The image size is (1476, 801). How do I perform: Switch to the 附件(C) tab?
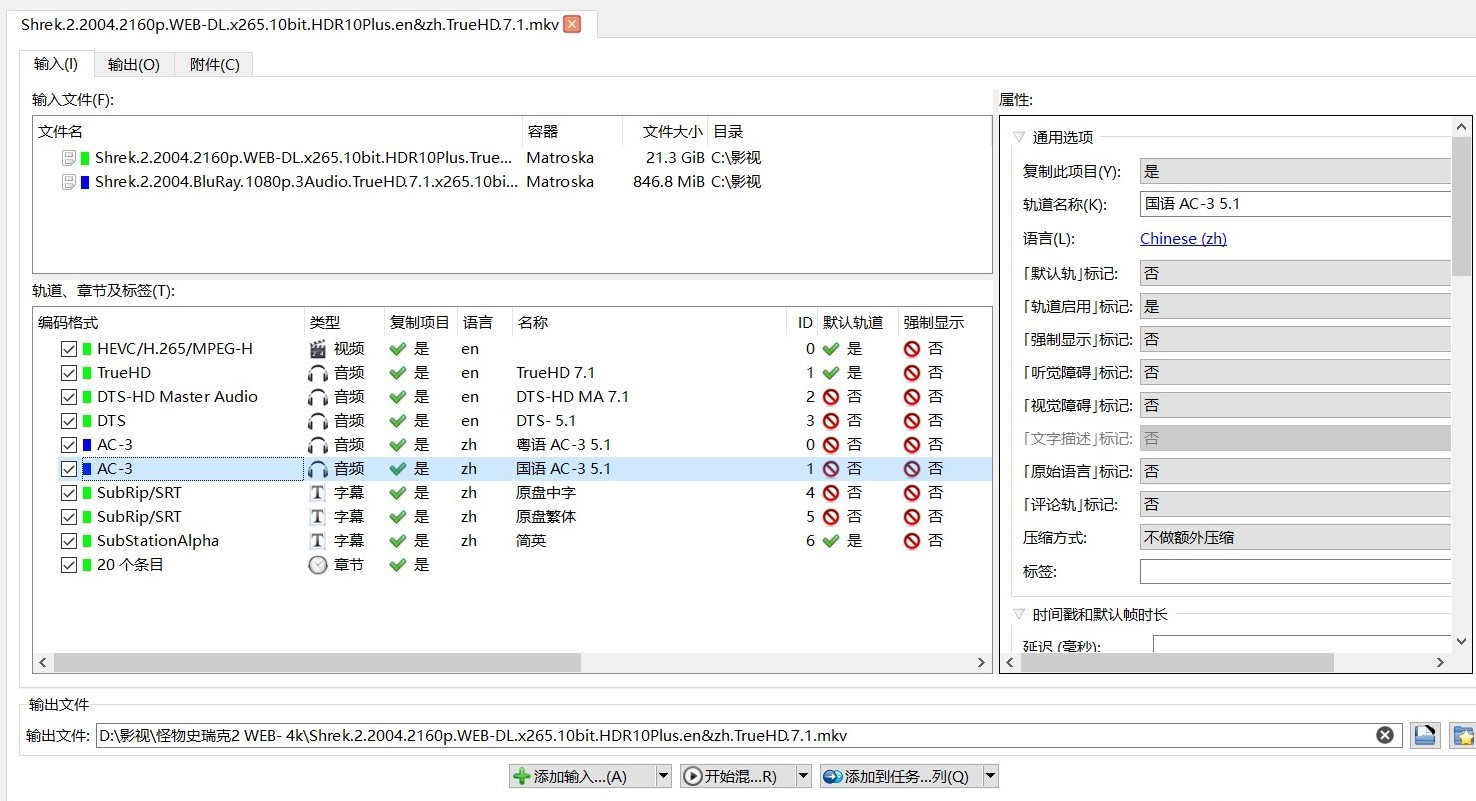click(214, 64)
